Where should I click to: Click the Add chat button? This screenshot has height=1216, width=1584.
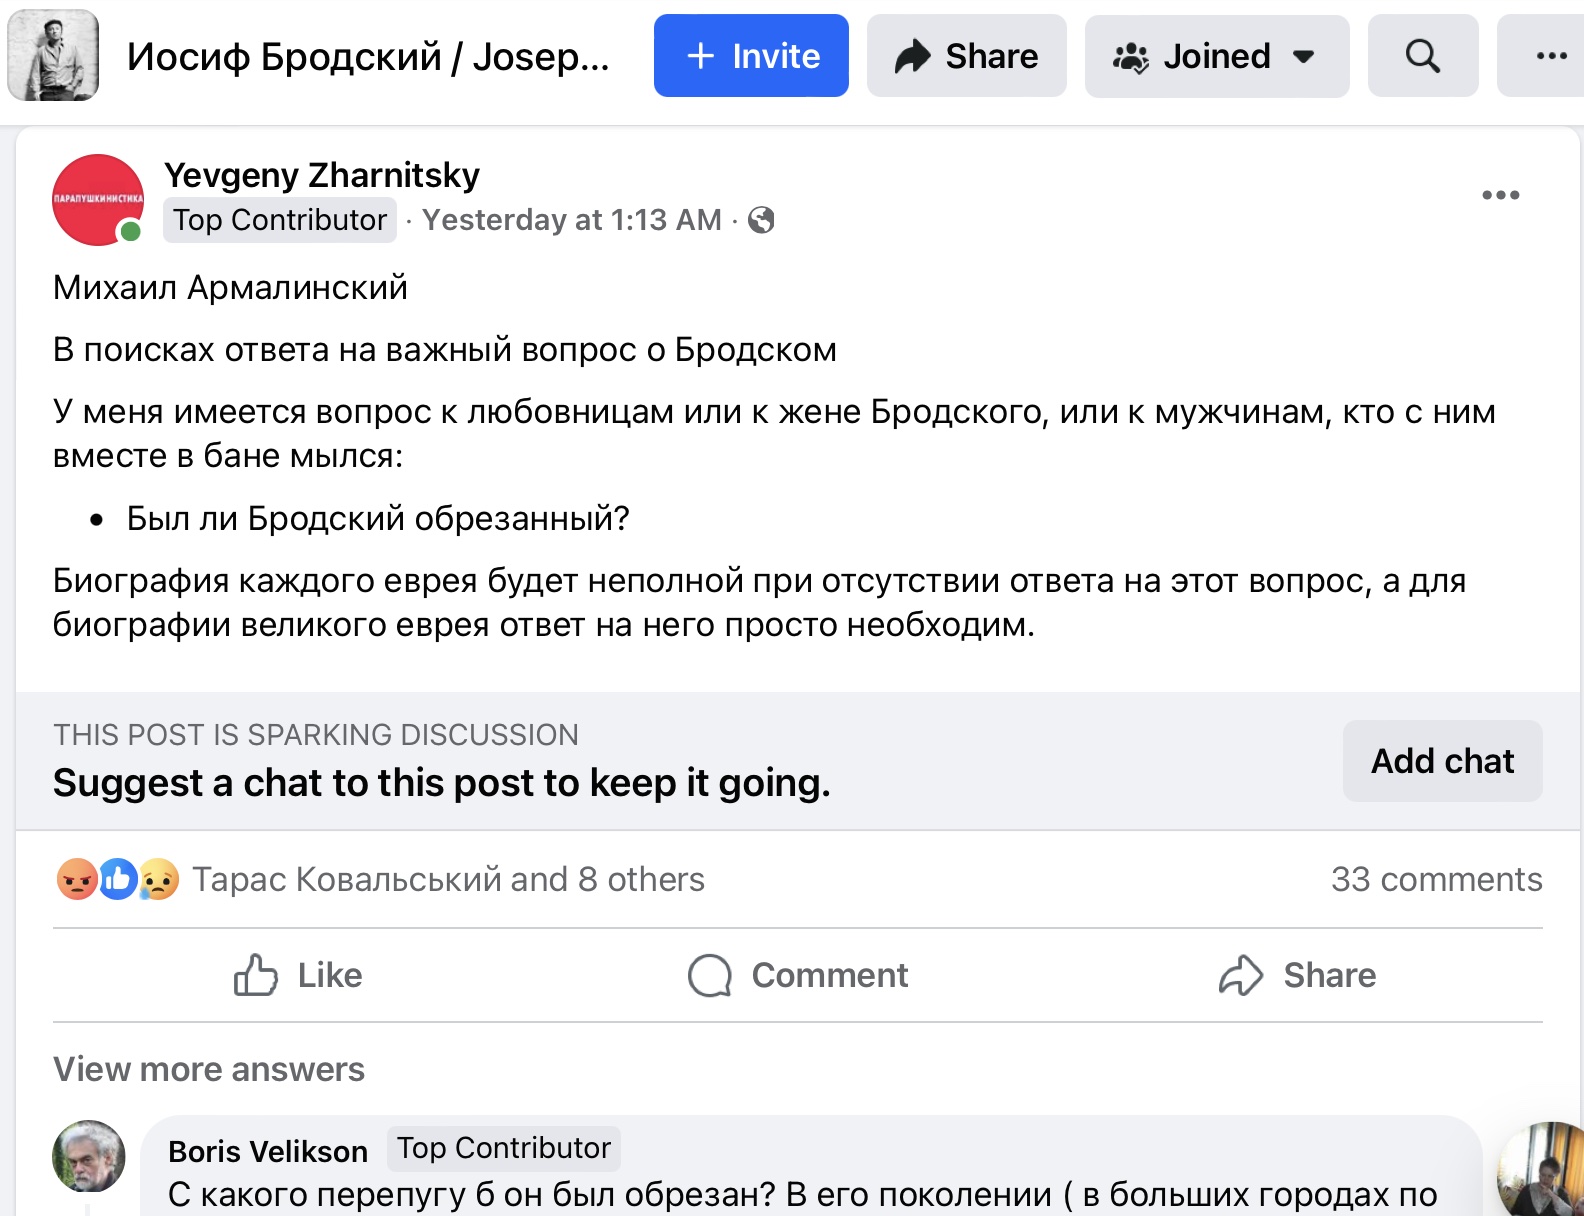pos(1442,761)
